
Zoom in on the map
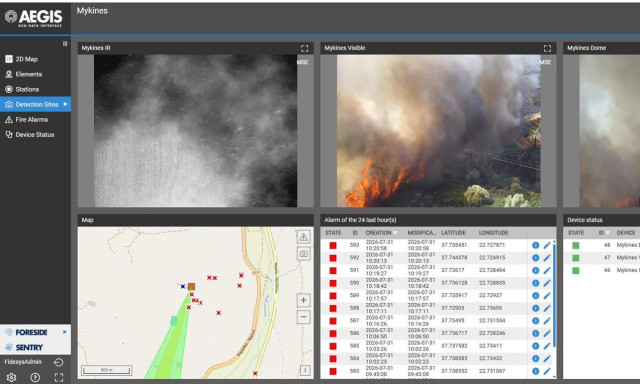coord(303,301)
